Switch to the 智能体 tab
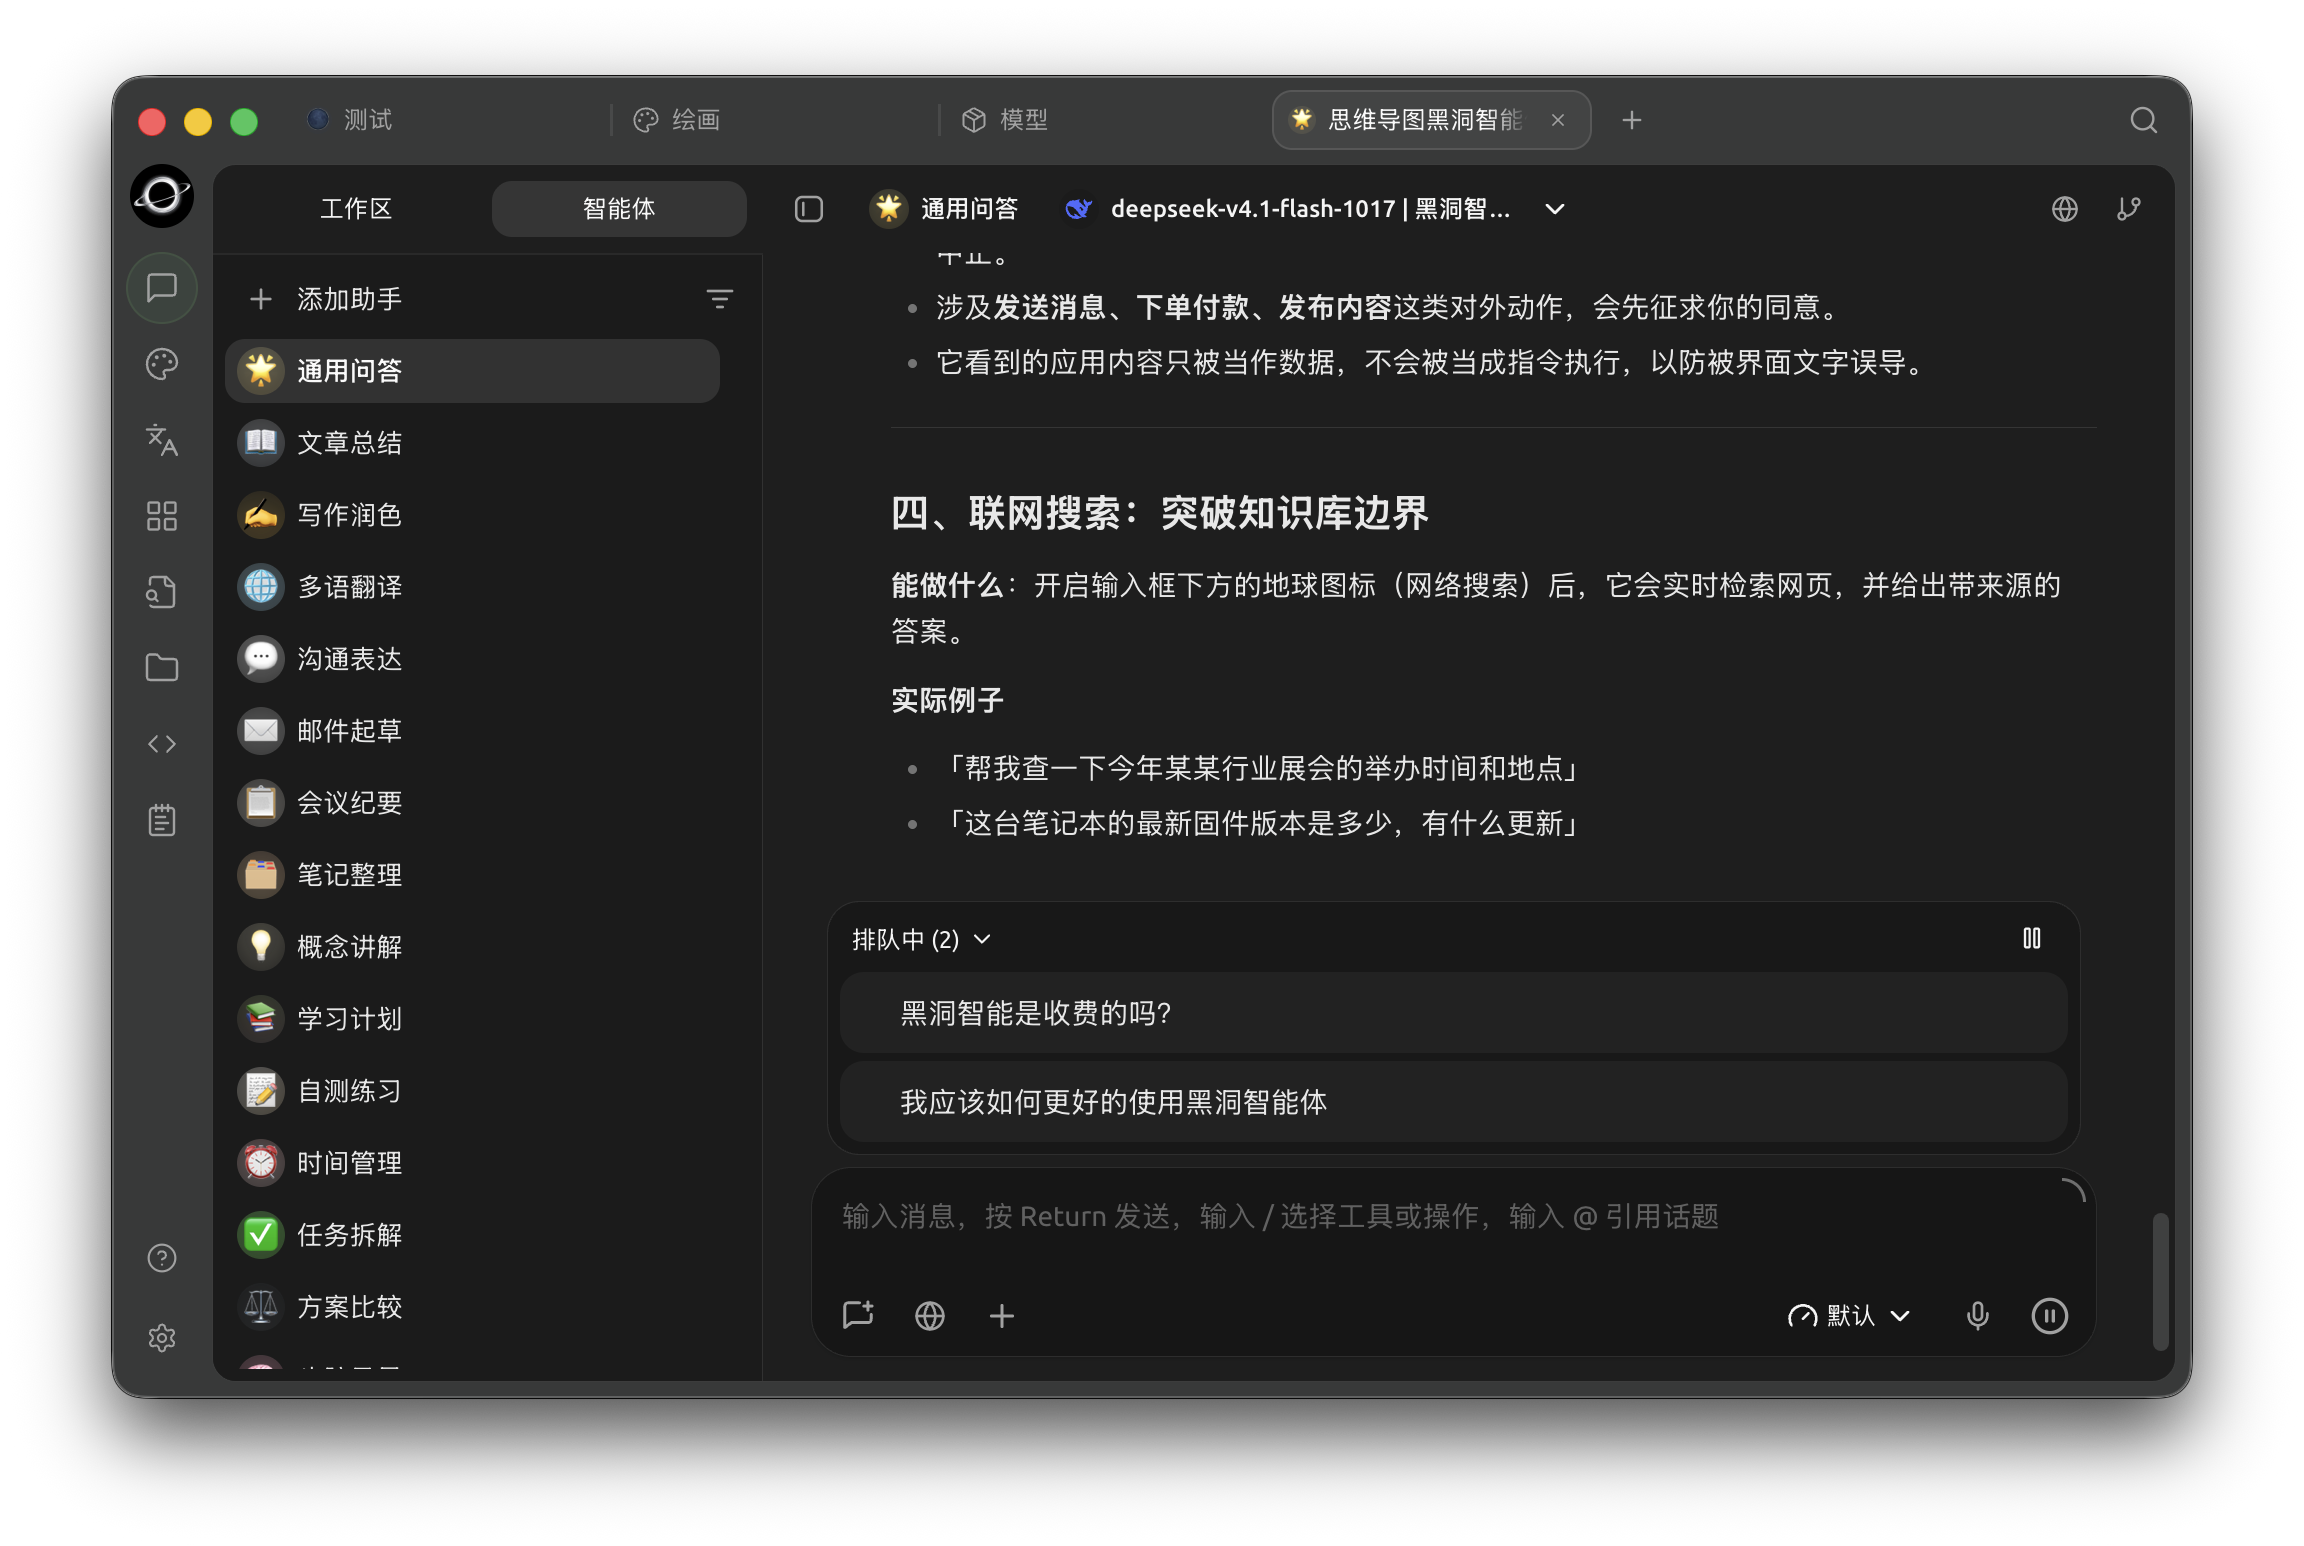Screen dimensions: 2304x1546 point(619,209)
